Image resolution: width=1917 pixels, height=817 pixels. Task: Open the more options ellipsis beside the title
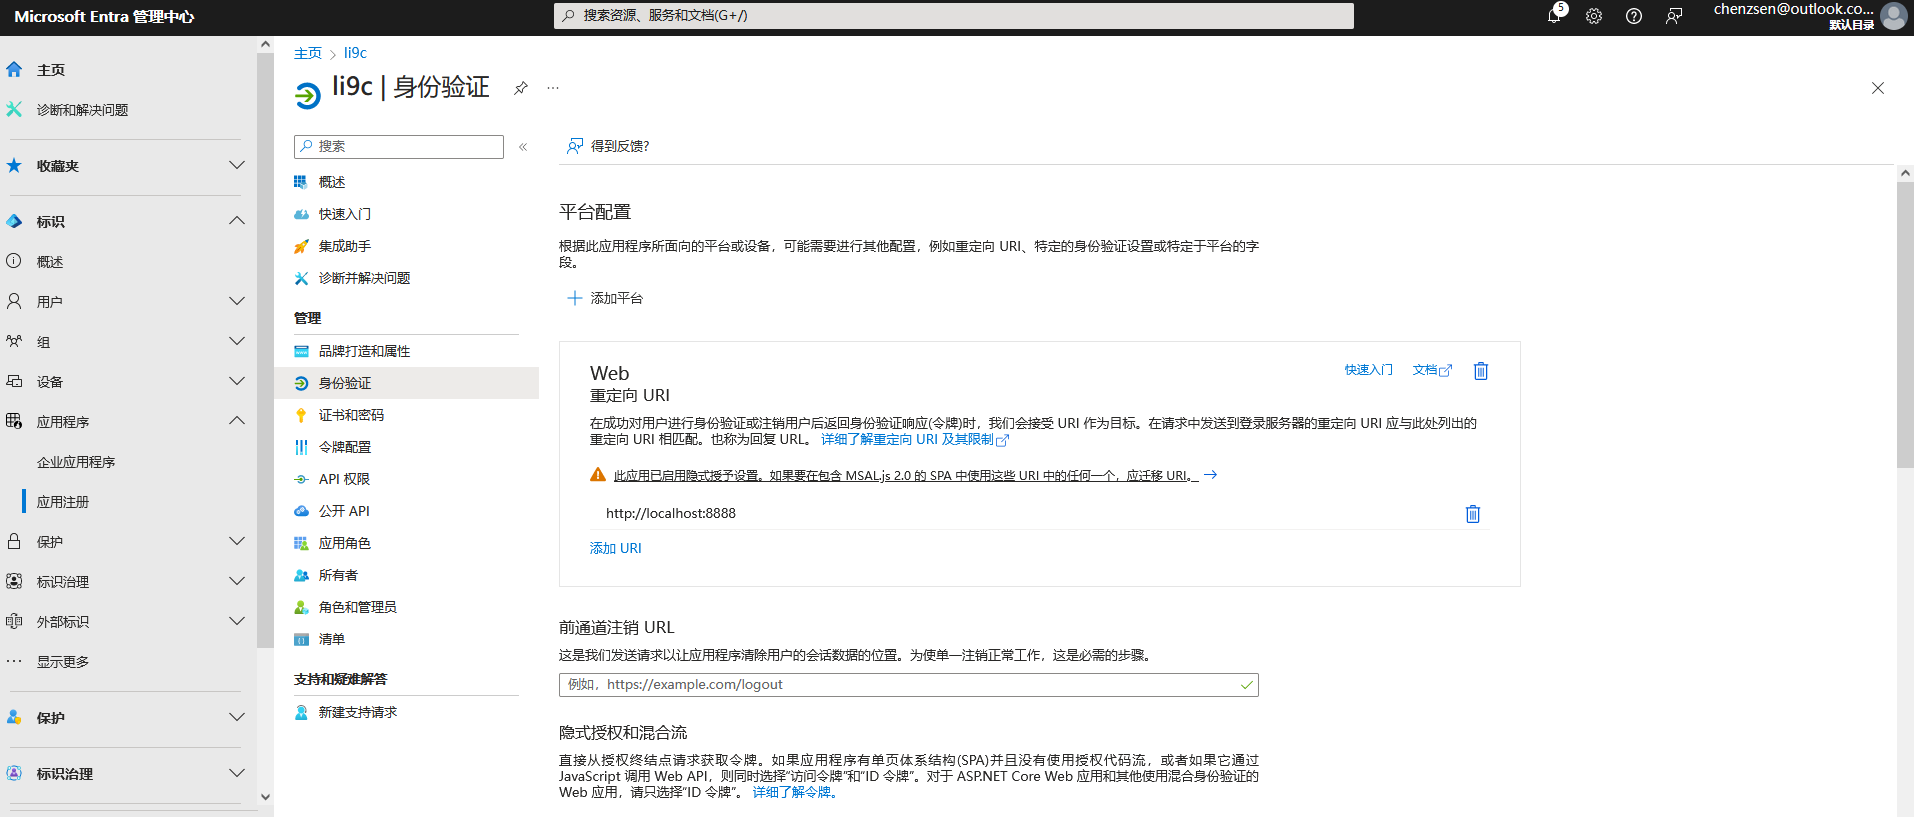click(x=553, y=88)
